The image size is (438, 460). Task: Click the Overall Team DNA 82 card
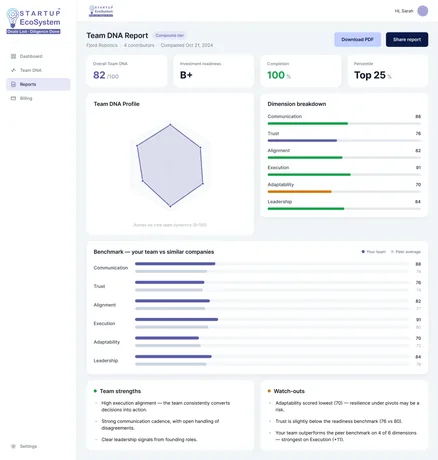[127, 71]
